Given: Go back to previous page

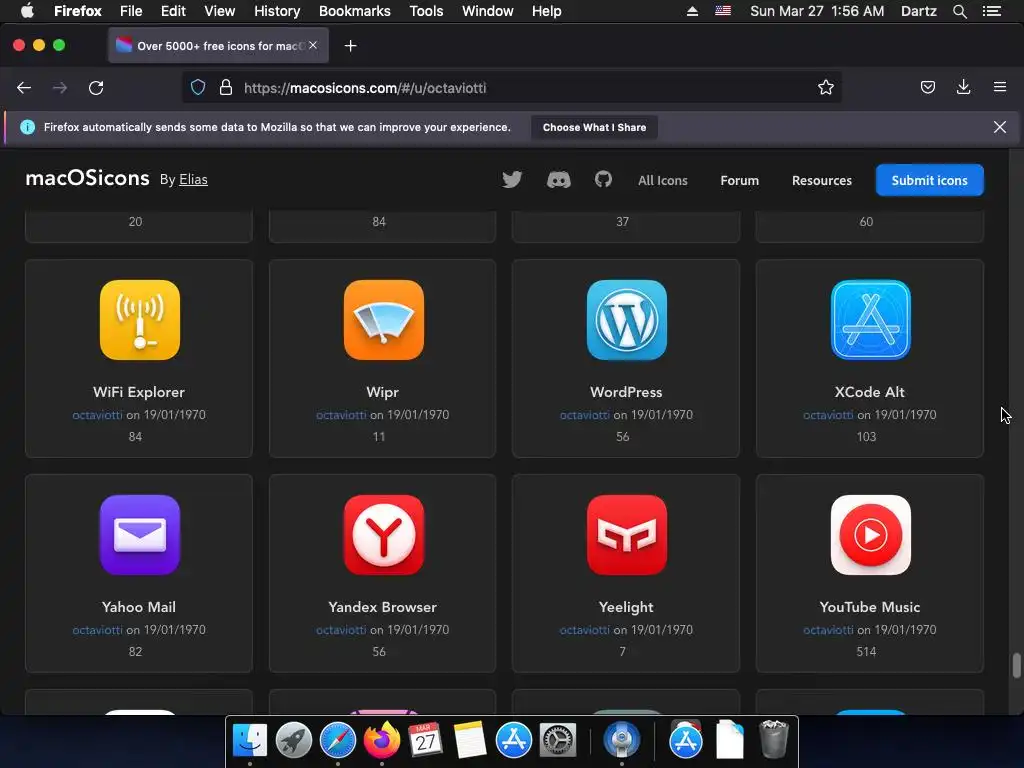Looking at the screenshot, I should [x=24, y=88].
